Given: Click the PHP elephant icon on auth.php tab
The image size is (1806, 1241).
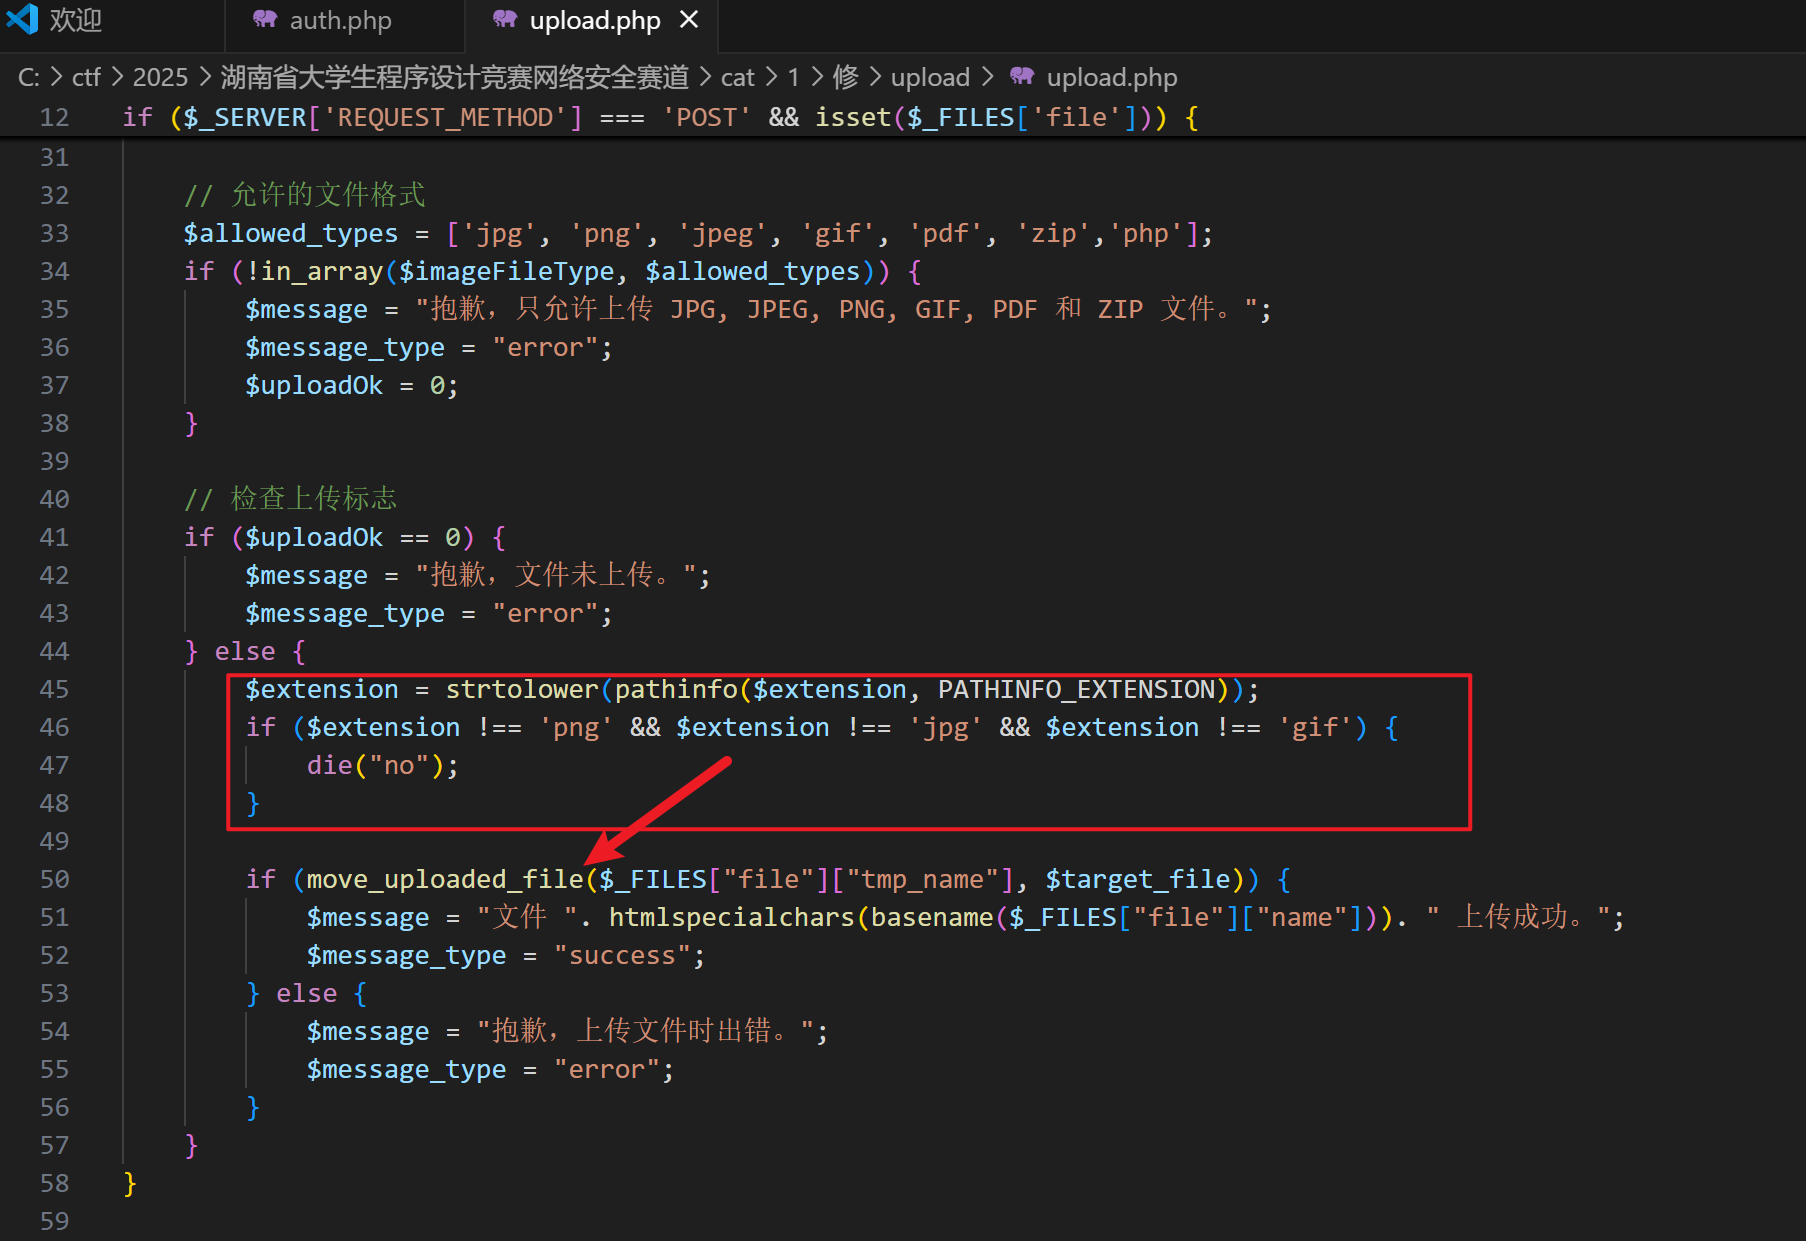Looking at the screenshot, I should [x=264, y=20].
